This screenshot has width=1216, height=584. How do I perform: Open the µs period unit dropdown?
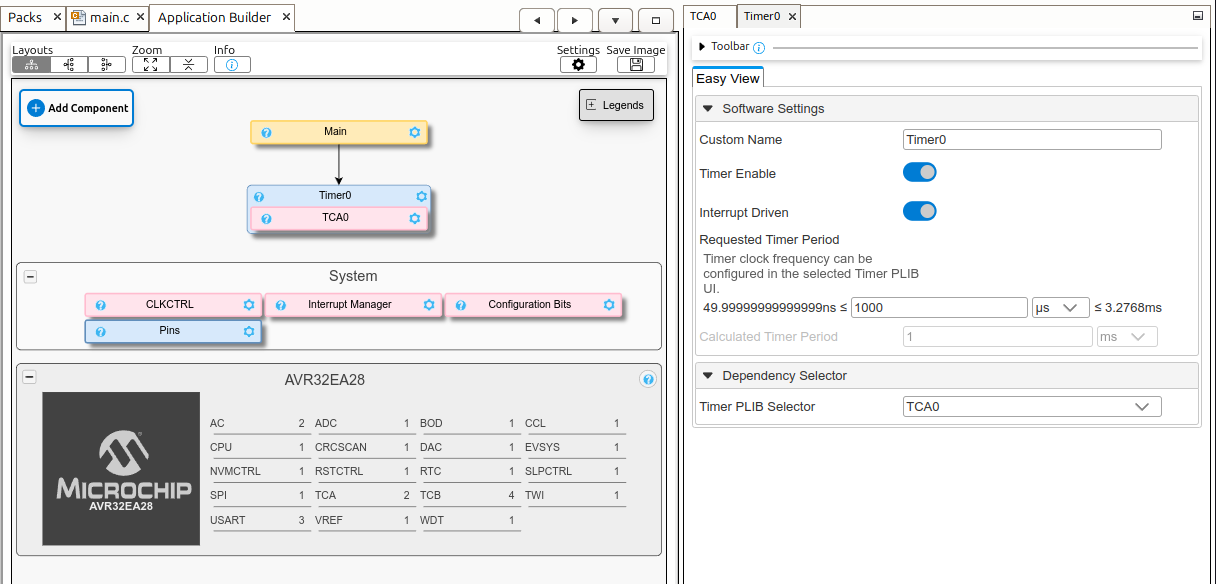(1061, 308)
